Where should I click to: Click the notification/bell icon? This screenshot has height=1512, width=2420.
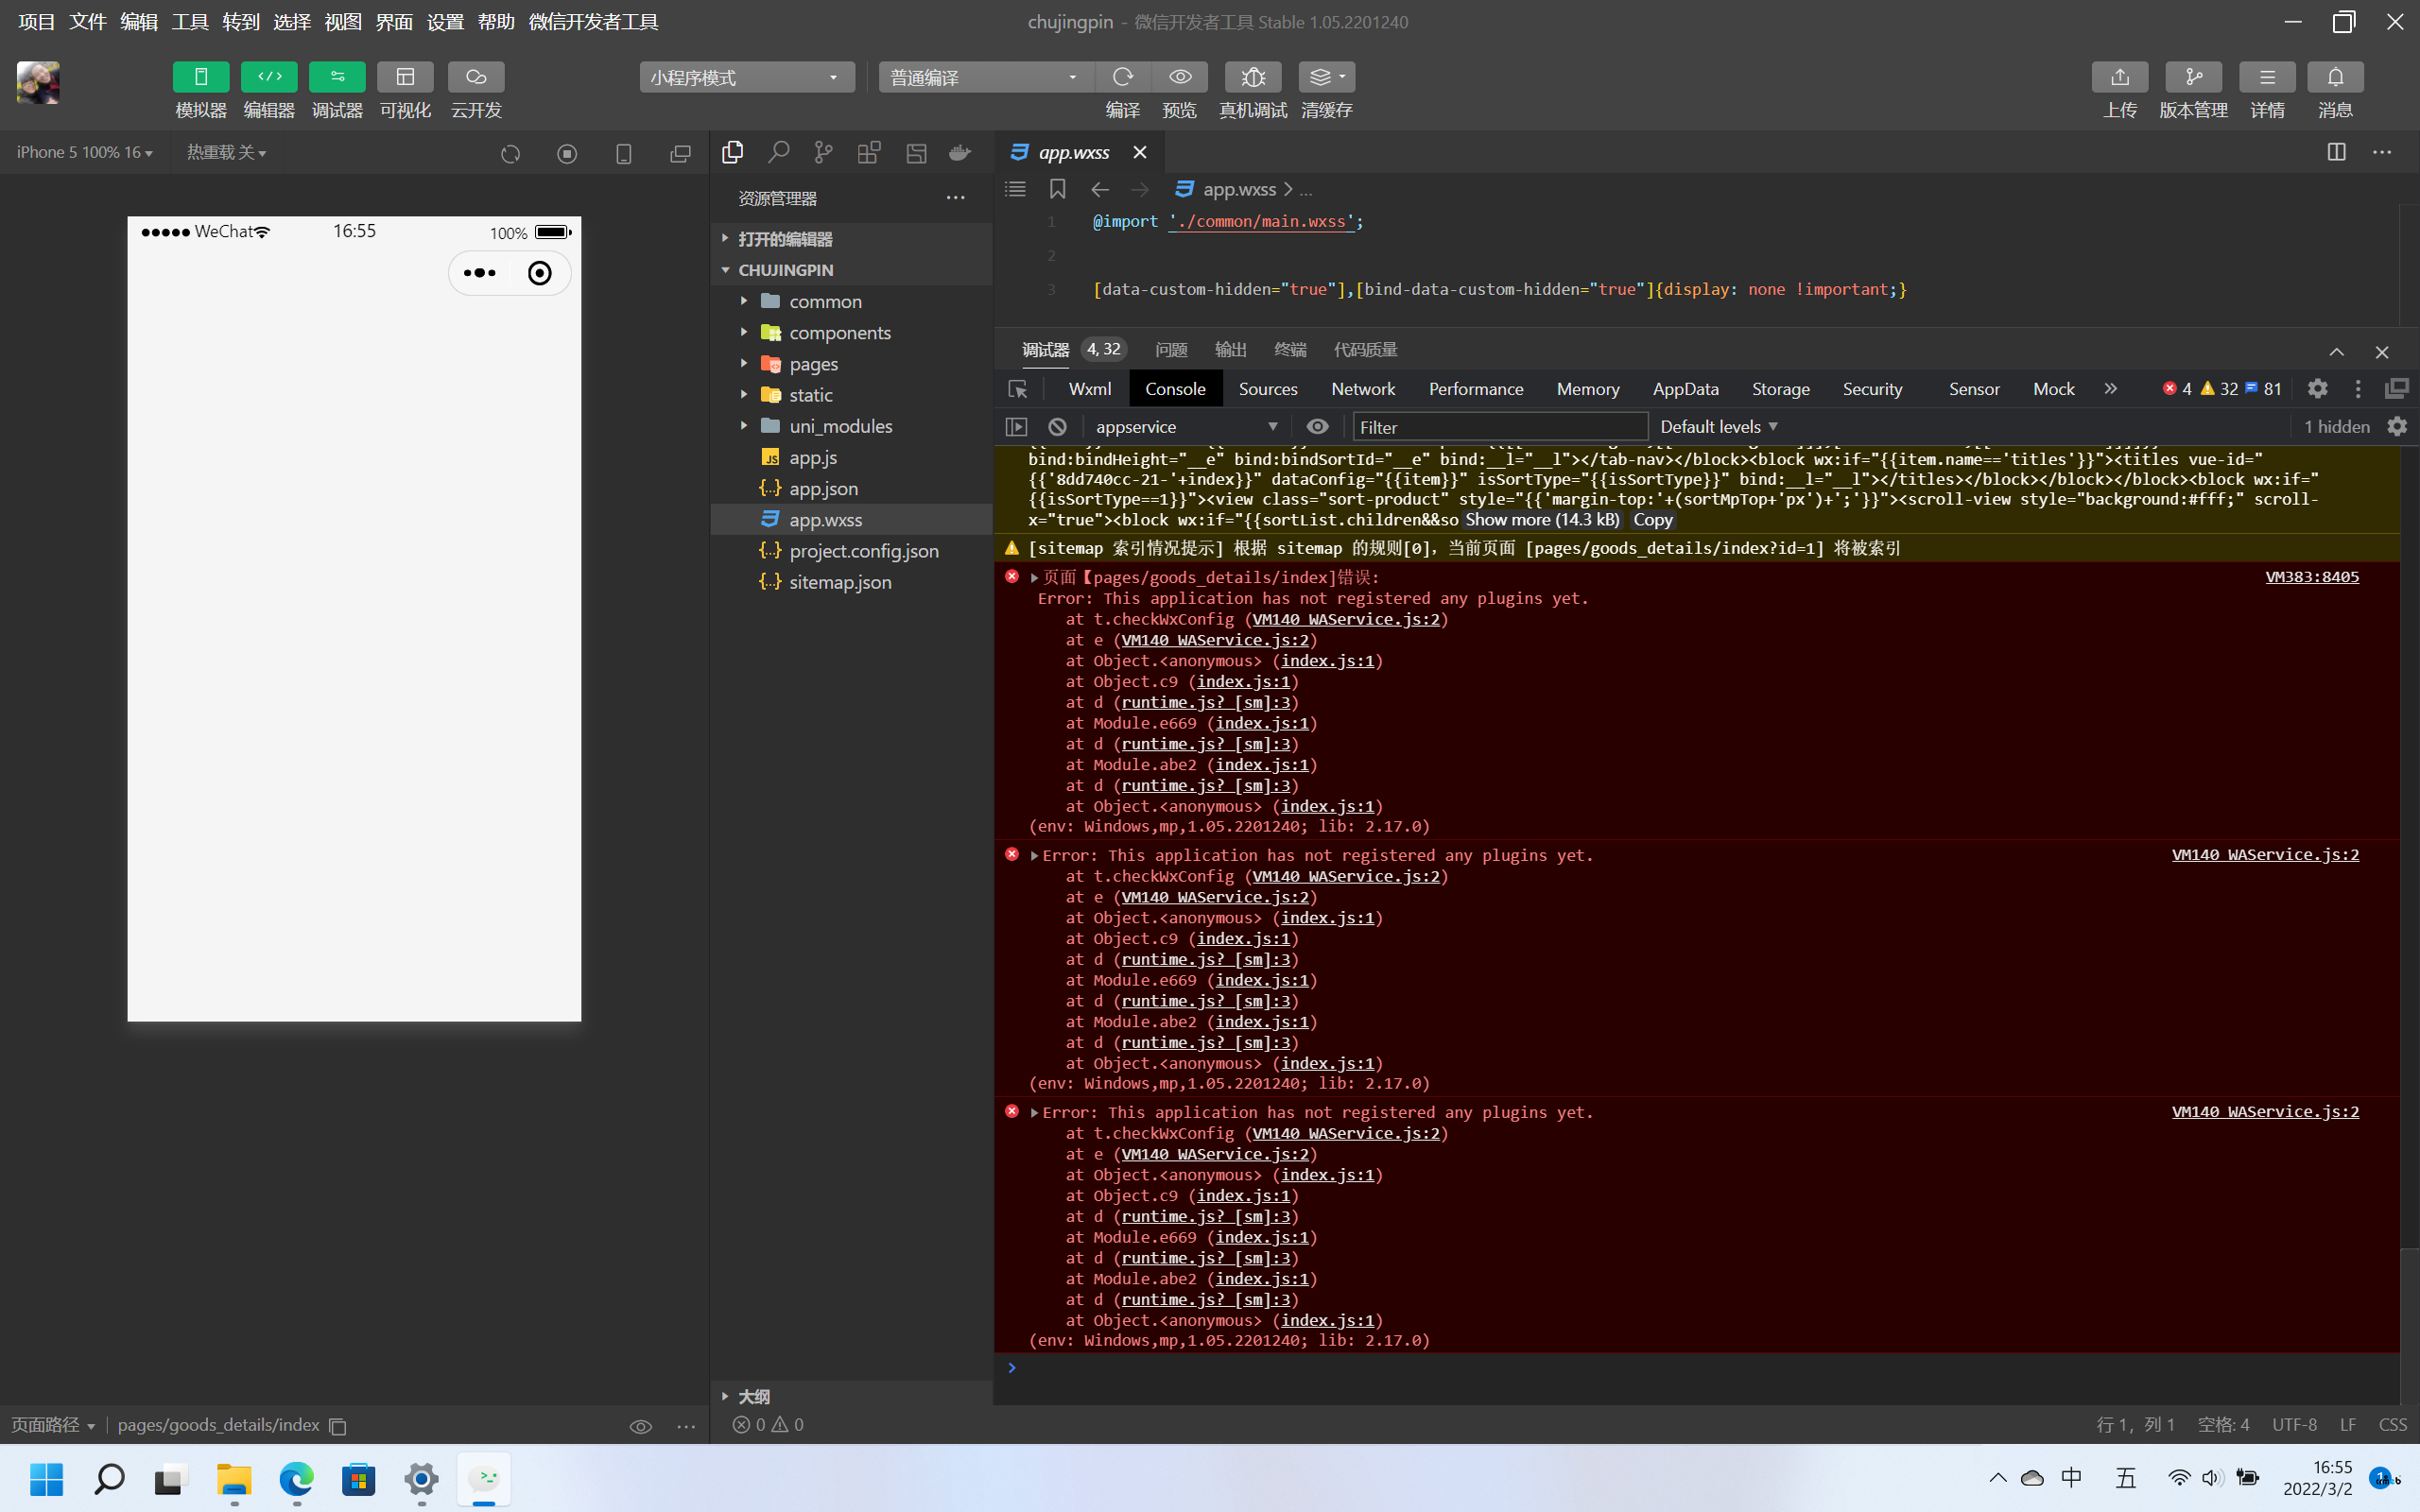click(x=2335, y=77)
